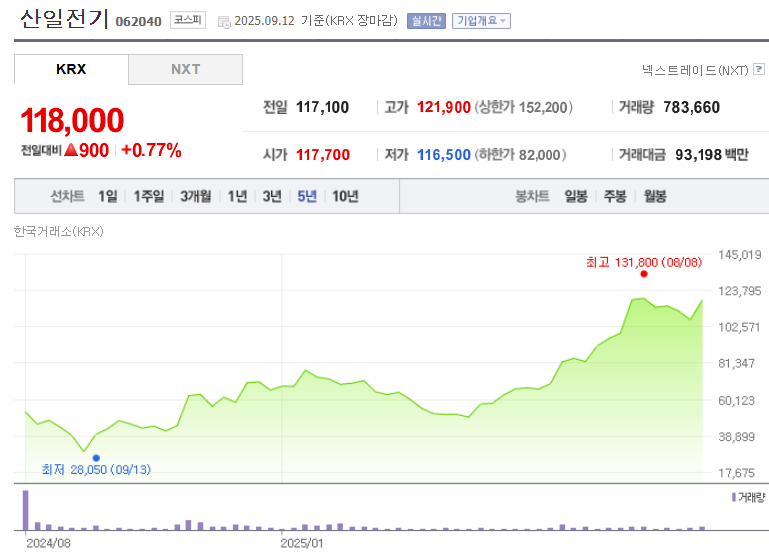Select the 1일 line chart period
Image resolution: width=769 pixels, height=558 pixels.
[x=108, y=196]
